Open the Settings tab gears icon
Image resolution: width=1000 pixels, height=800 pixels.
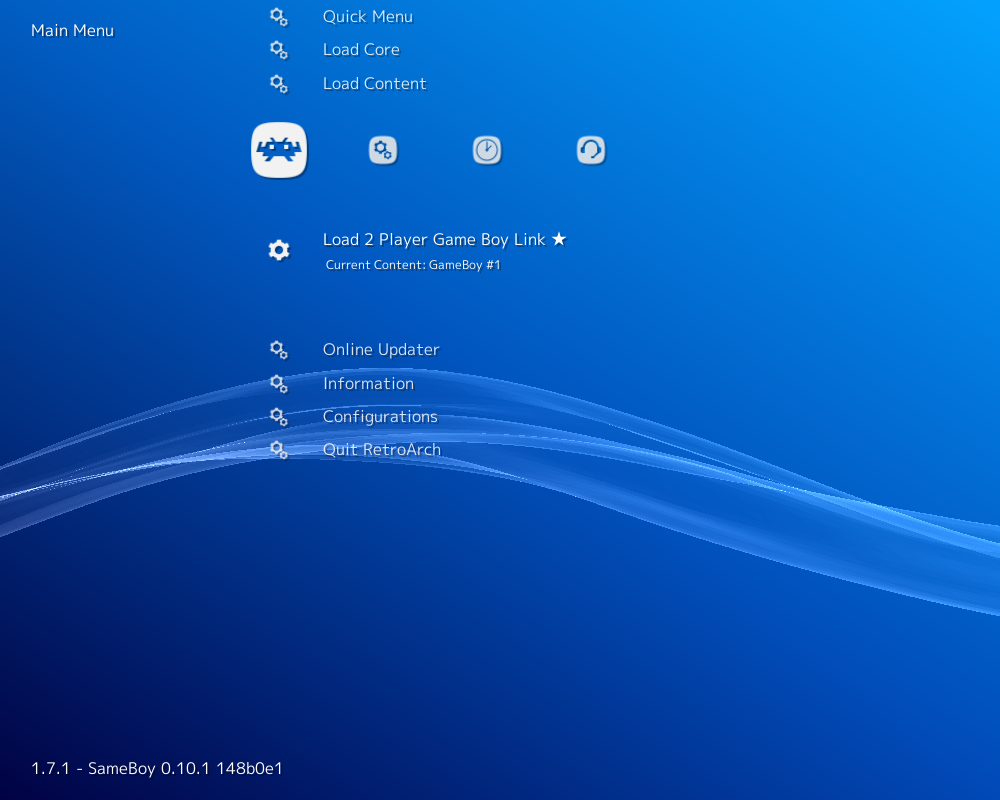383,151
